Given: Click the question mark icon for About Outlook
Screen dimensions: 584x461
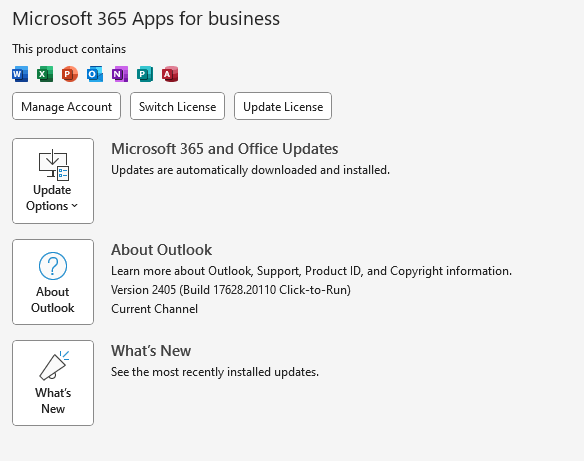Looking at the screenshot, I should (x=53, y=266).
